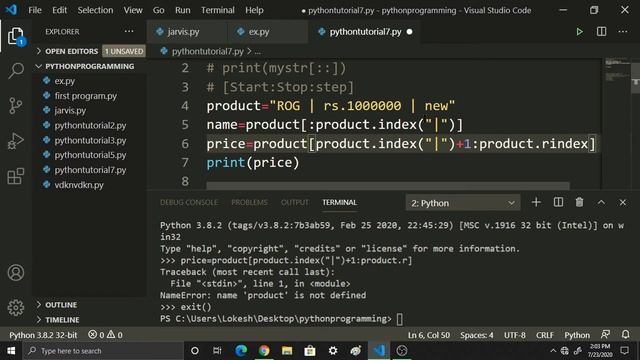Viewport: 640px width, 360px height.
Task: Close the terminal panel
Action: point(622,202)
